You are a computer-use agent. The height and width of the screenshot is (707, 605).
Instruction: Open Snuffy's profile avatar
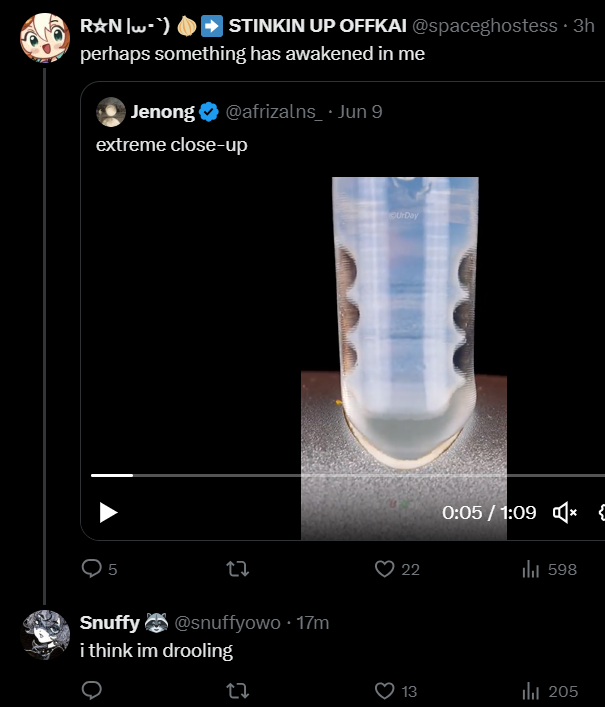pos(45,634)
